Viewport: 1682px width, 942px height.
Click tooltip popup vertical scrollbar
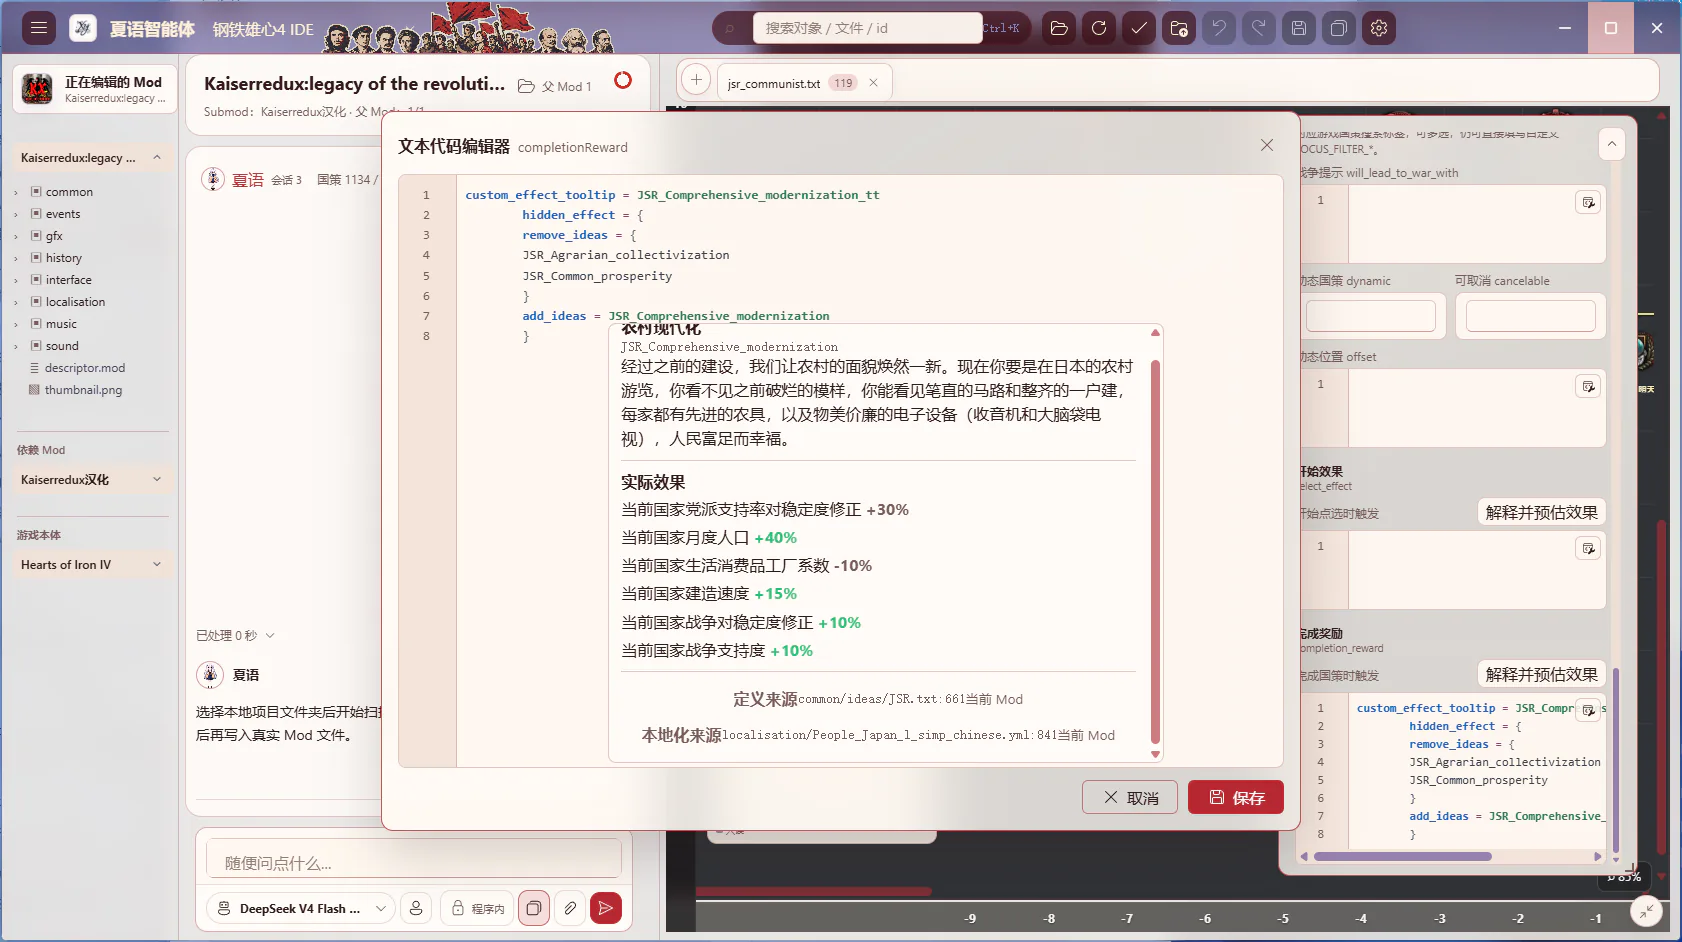point(1155,552)
